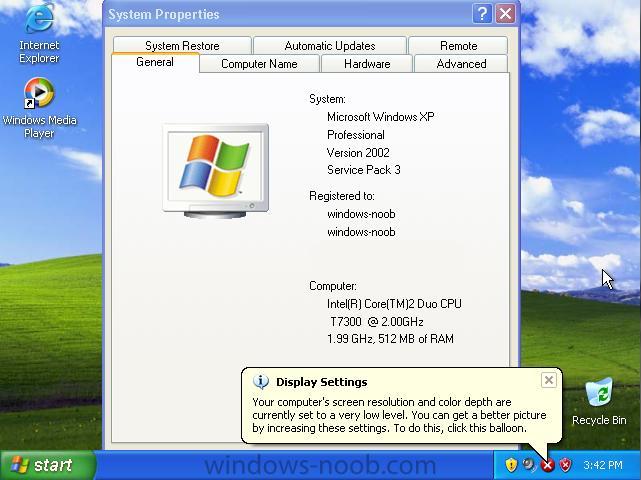
Task: Click the 'Display Settings' balloon title
Action: pos(322,382)
